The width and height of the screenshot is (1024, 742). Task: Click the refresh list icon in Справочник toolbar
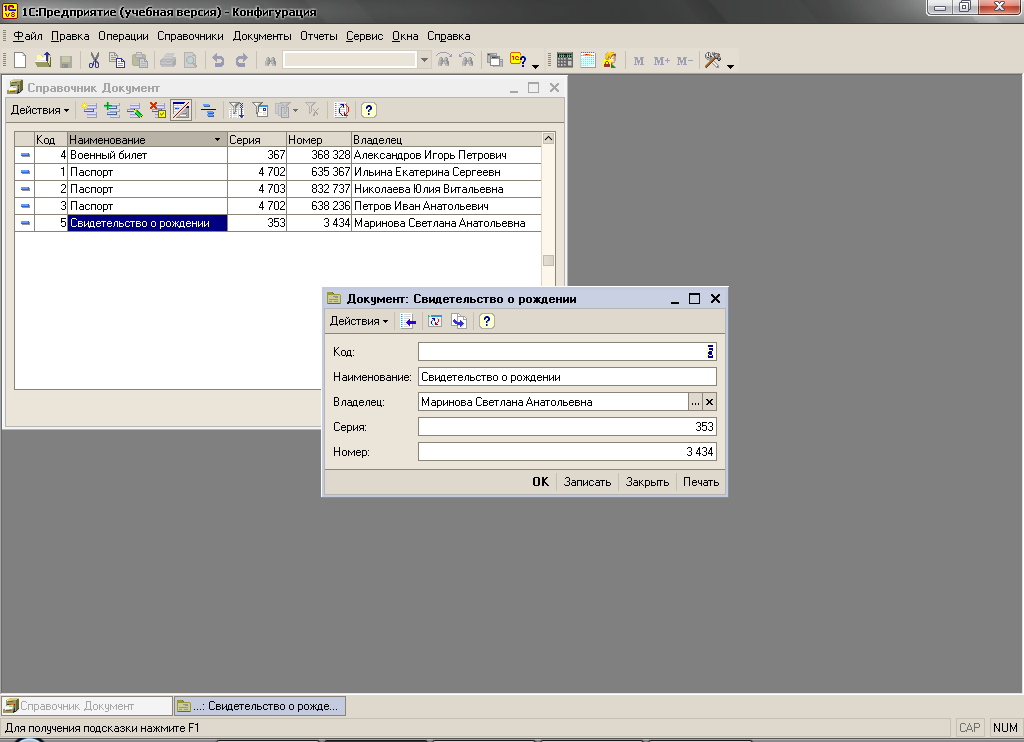pos(342,110)
